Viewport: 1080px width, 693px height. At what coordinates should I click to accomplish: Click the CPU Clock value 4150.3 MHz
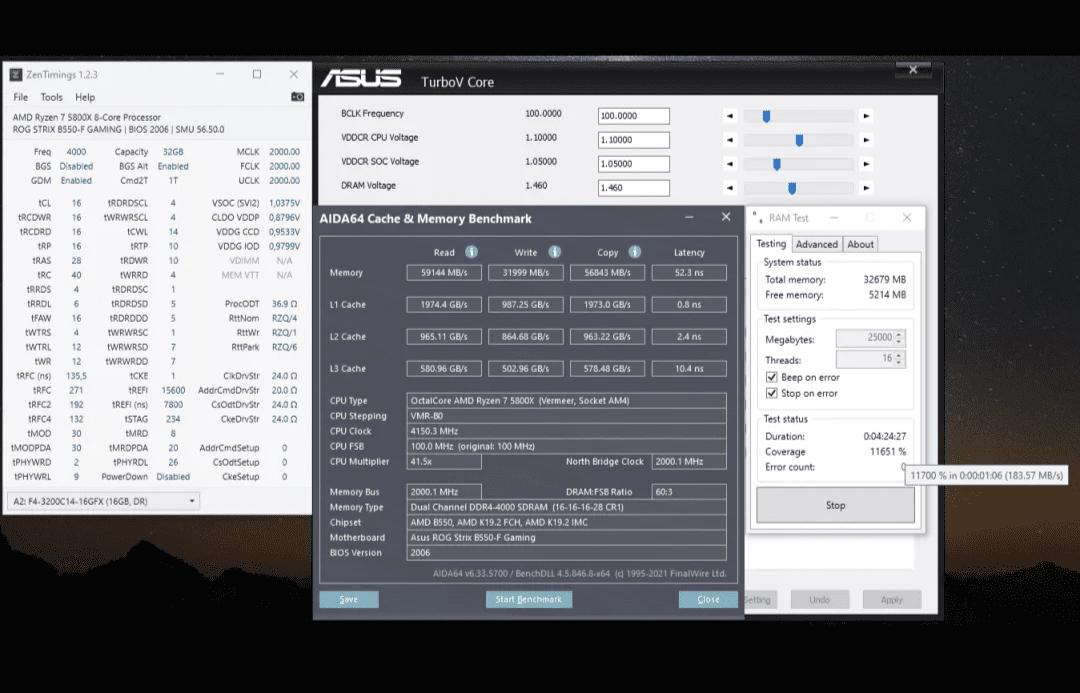click(566, 431)
